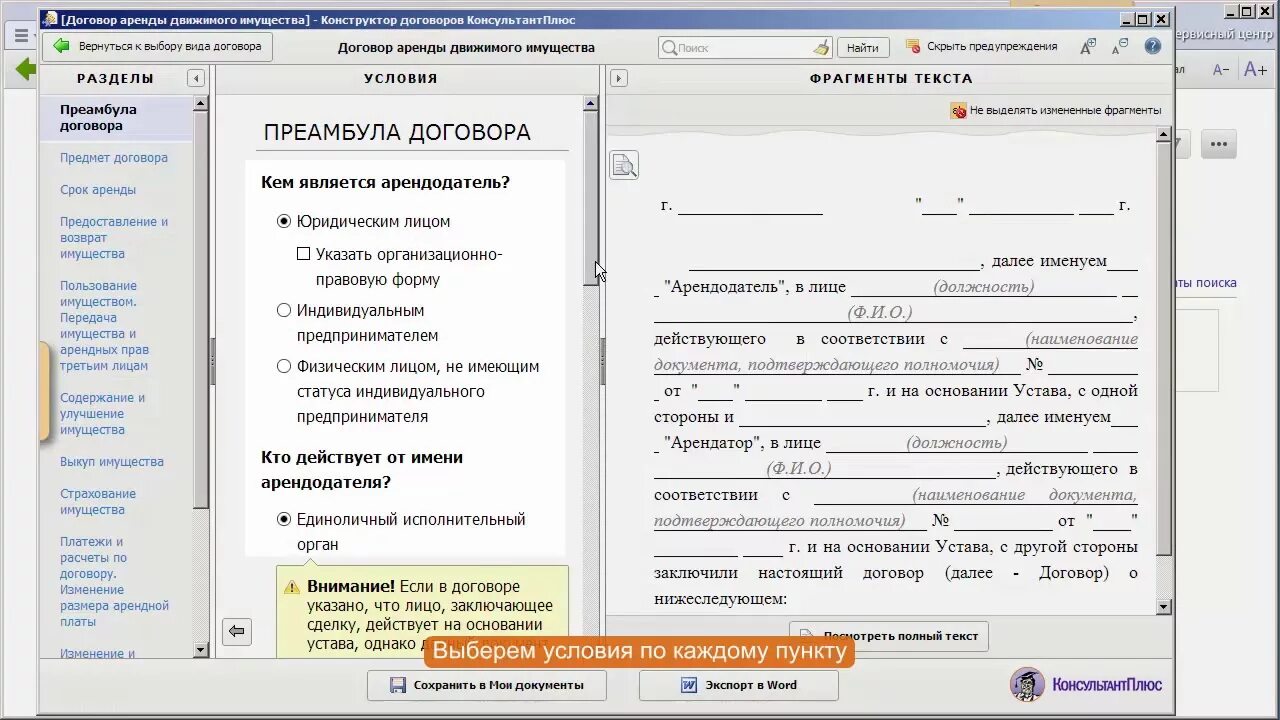Collapse the Разделы panel with arrow
1280x720 pixels.
[x=196, y=78]
